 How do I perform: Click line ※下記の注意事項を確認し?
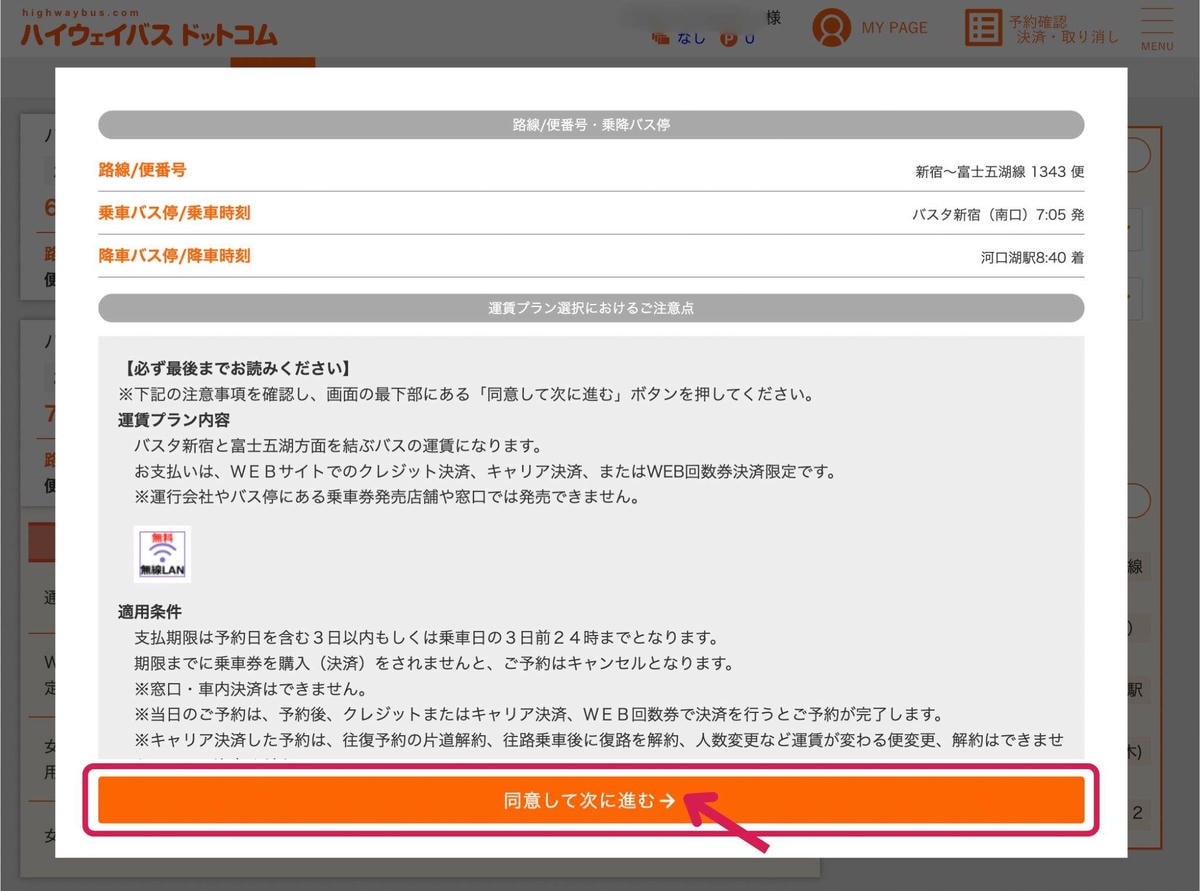pyautogui.click(x=466, y=394)
